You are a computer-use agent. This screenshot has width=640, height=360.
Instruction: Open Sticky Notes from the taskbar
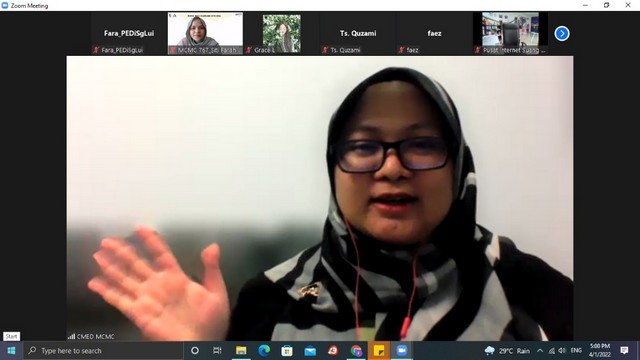coord(379,351)
